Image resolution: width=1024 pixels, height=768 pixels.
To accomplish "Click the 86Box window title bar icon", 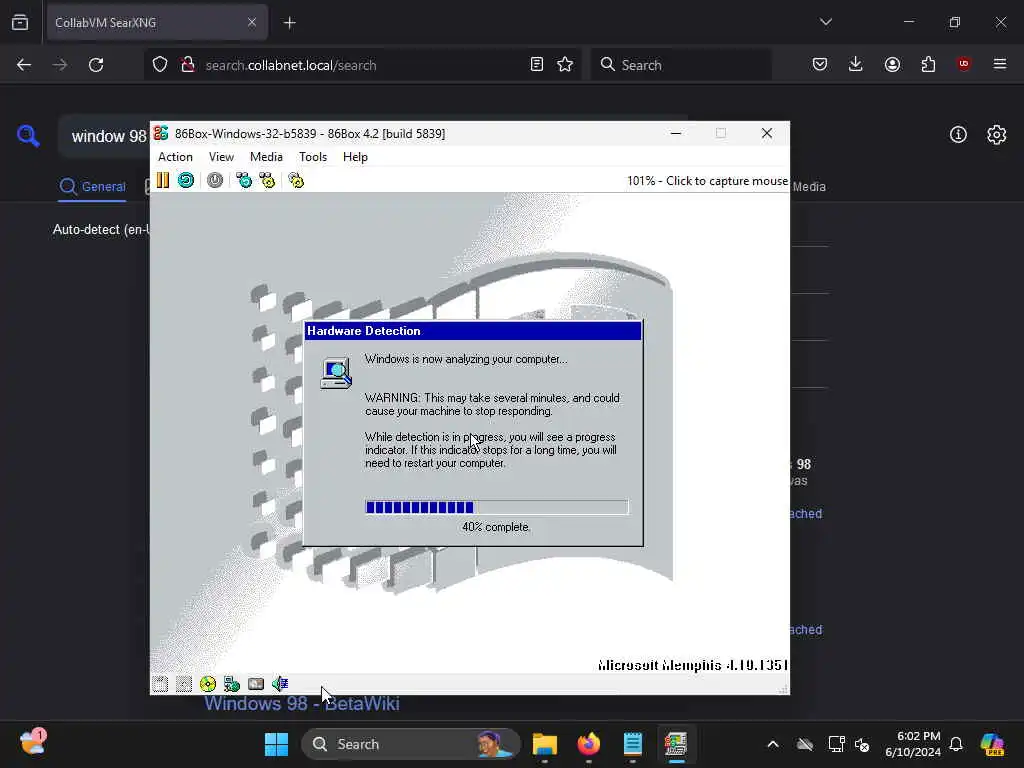I will click(161, 133).
